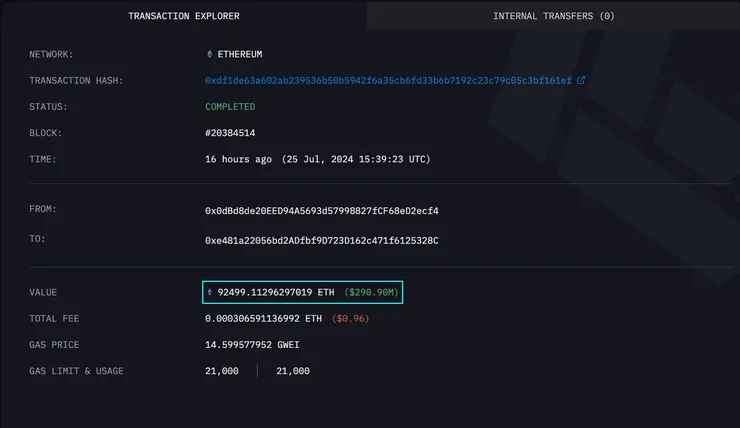The height and width of the screenshot is (428, 740).
Task: Click the STATUS: label
Action: coord(48,107)
